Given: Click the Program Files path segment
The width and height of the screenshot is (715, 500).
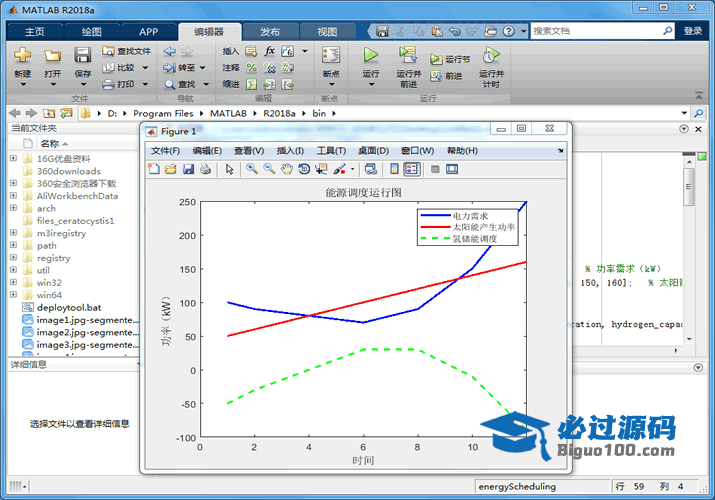Looking at the screenshot, I should (x=163, y=113).
